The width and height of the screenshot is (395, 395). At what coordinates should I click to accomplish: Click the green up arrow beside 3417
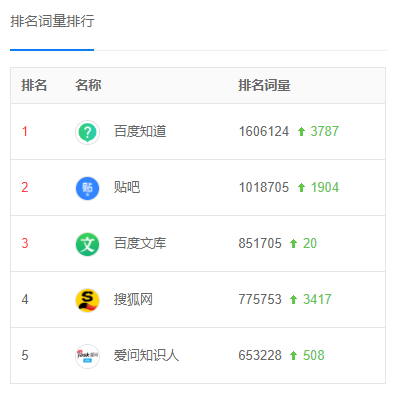pos(293,300)
